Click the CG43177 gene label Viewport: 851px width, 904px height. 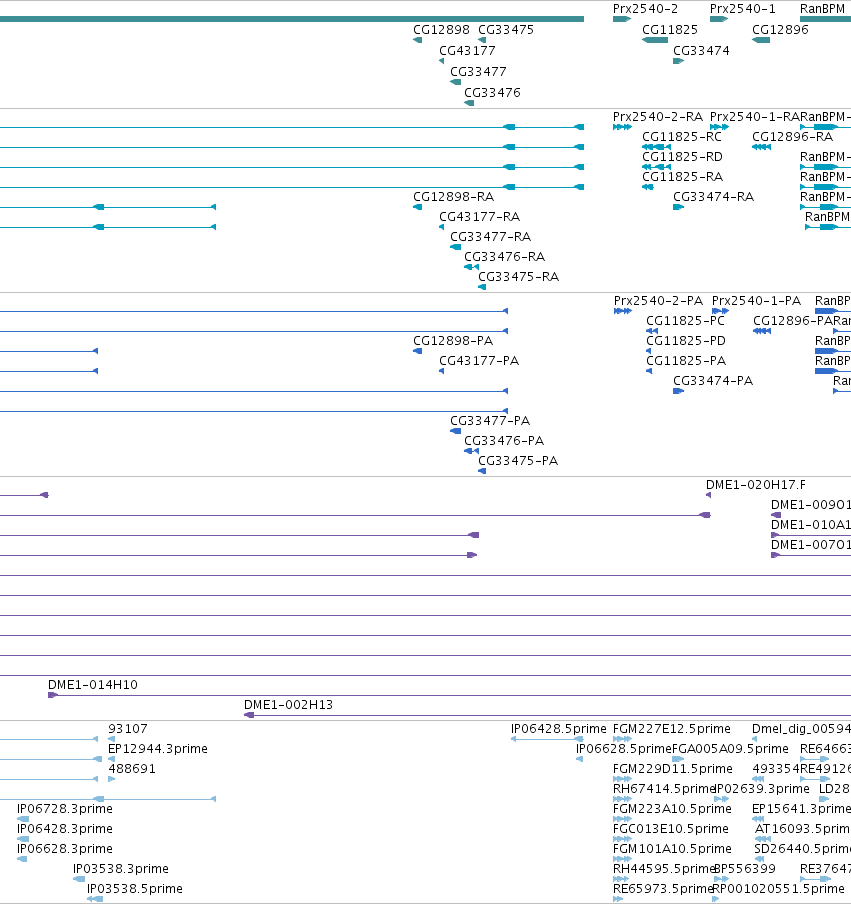coord(467,51)
